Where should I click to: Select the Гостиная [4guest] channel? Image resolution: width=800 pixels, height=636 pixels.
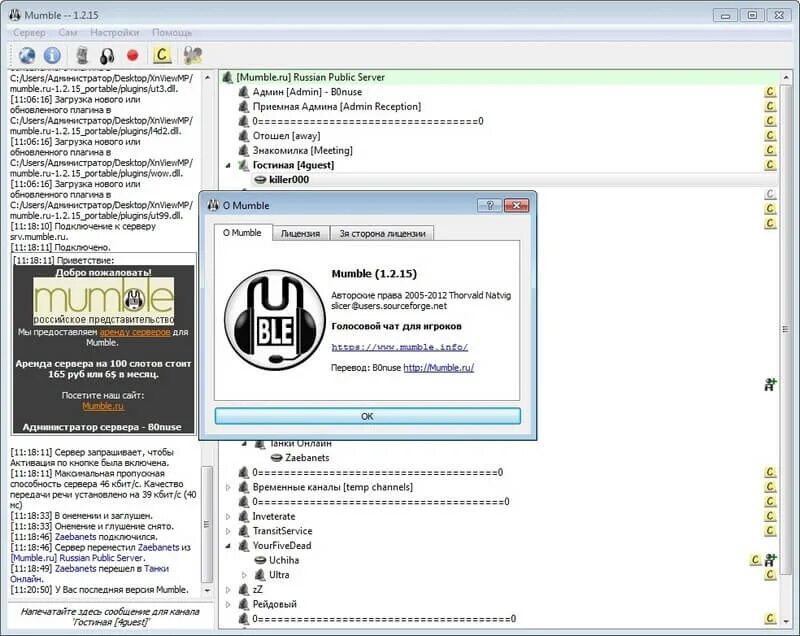click(293, 165)
